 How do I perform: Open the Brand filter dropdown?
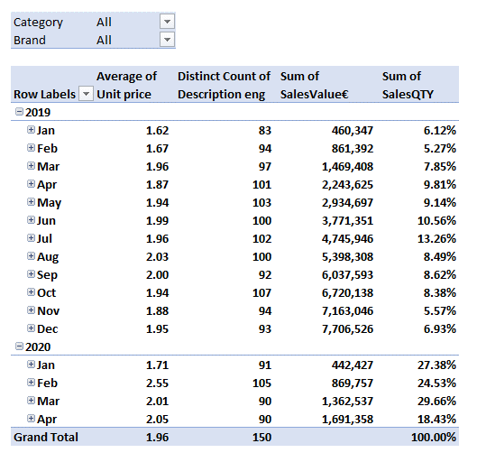point(167,40)
